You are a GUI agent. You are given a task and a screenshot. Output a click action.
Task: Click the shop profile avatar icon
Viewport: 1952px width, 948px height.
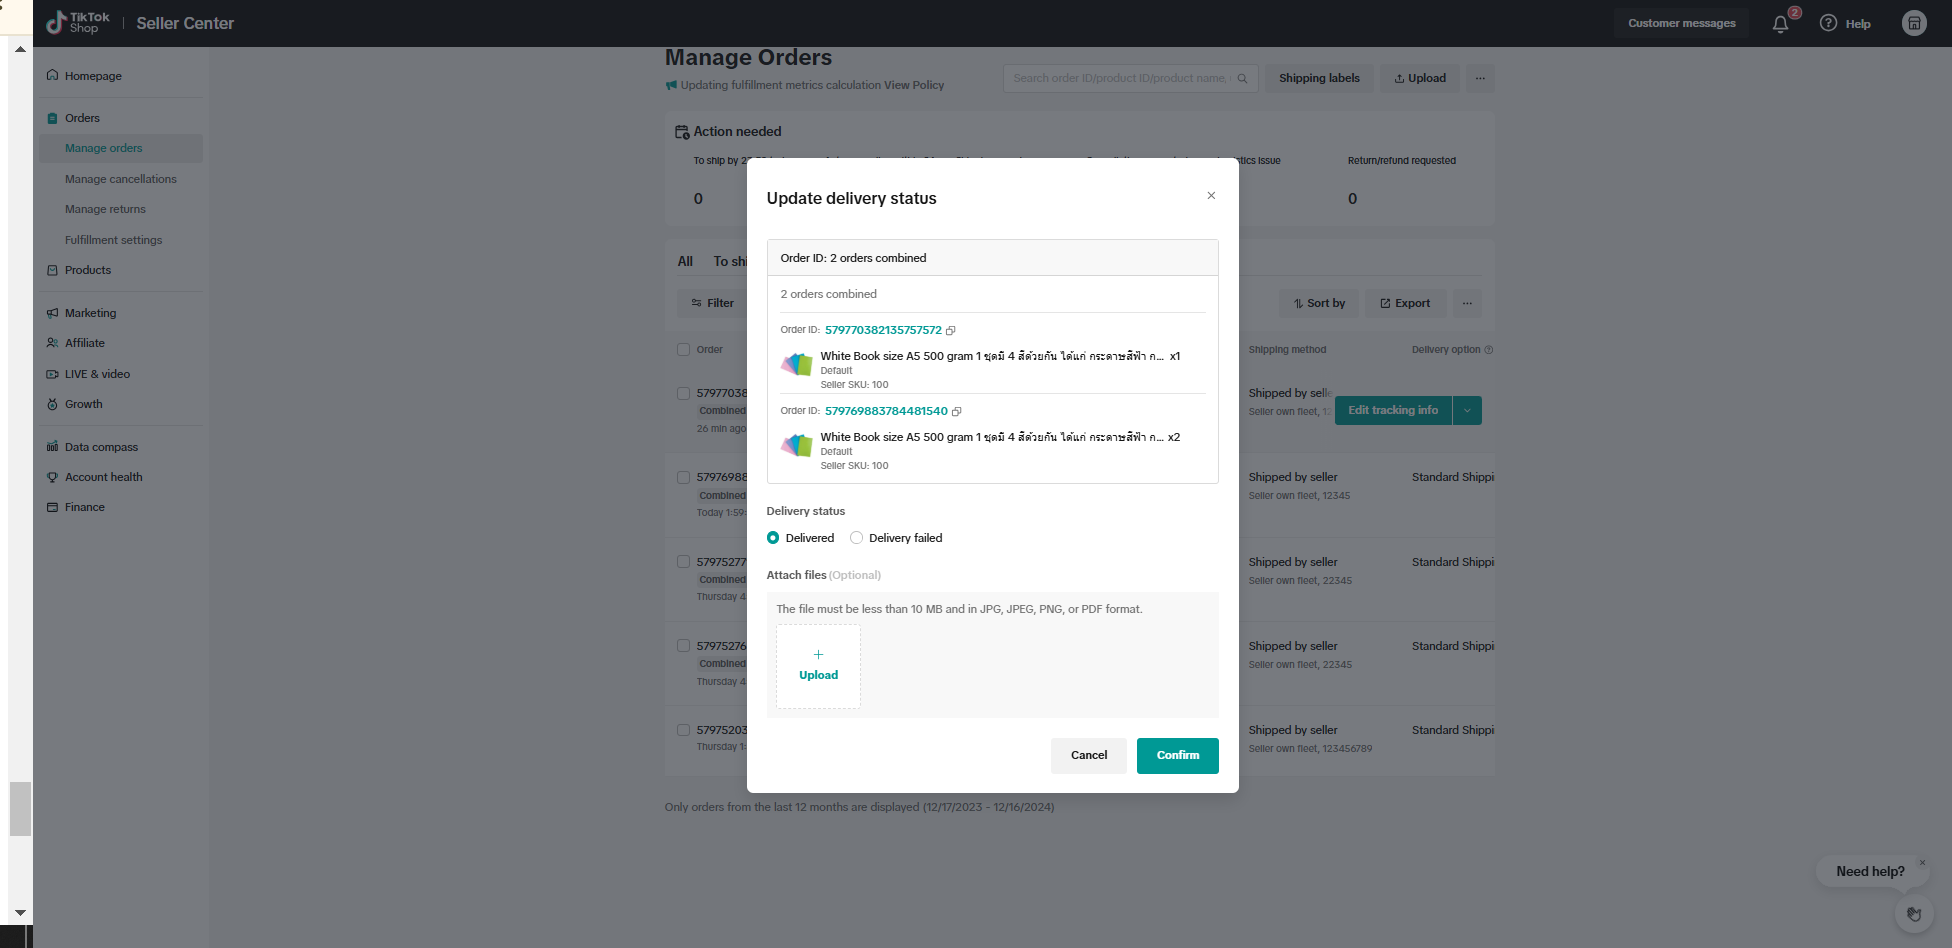point(1913,23)
